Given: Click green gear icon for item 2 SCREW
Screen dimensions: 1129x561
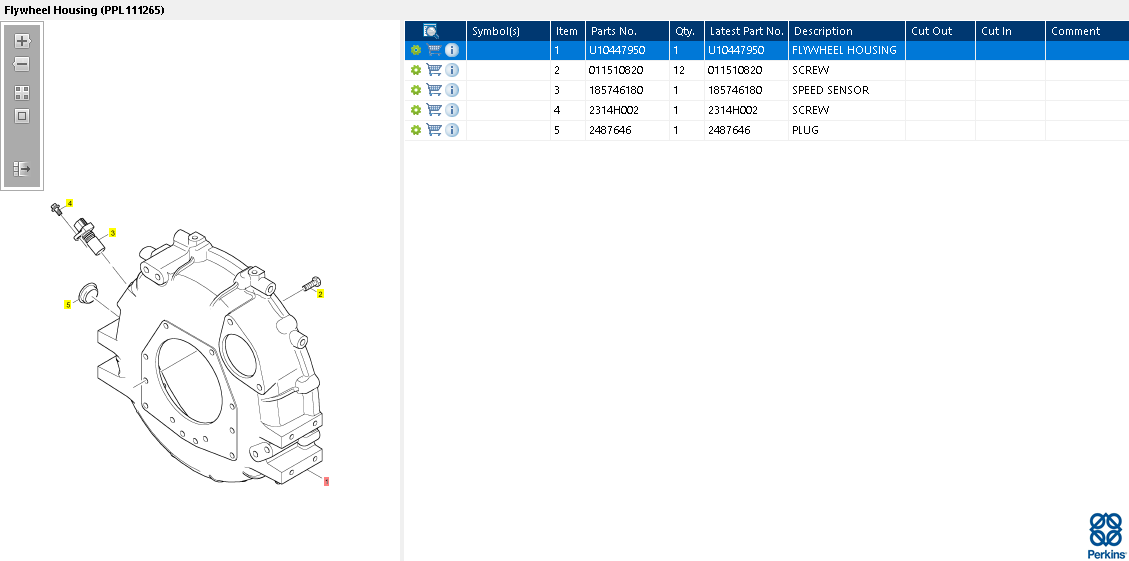Looking at the screenshot, I should pos(416,70).
